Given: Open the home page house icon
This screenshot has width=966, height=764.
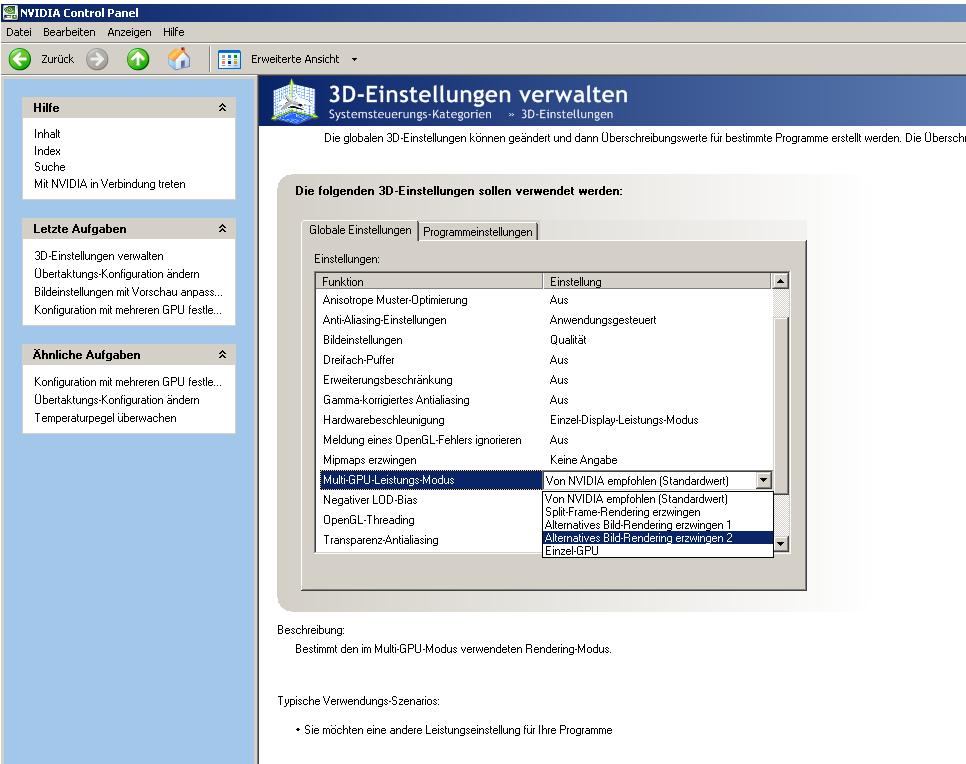Looking at the screenshot, I should [179, 59].
